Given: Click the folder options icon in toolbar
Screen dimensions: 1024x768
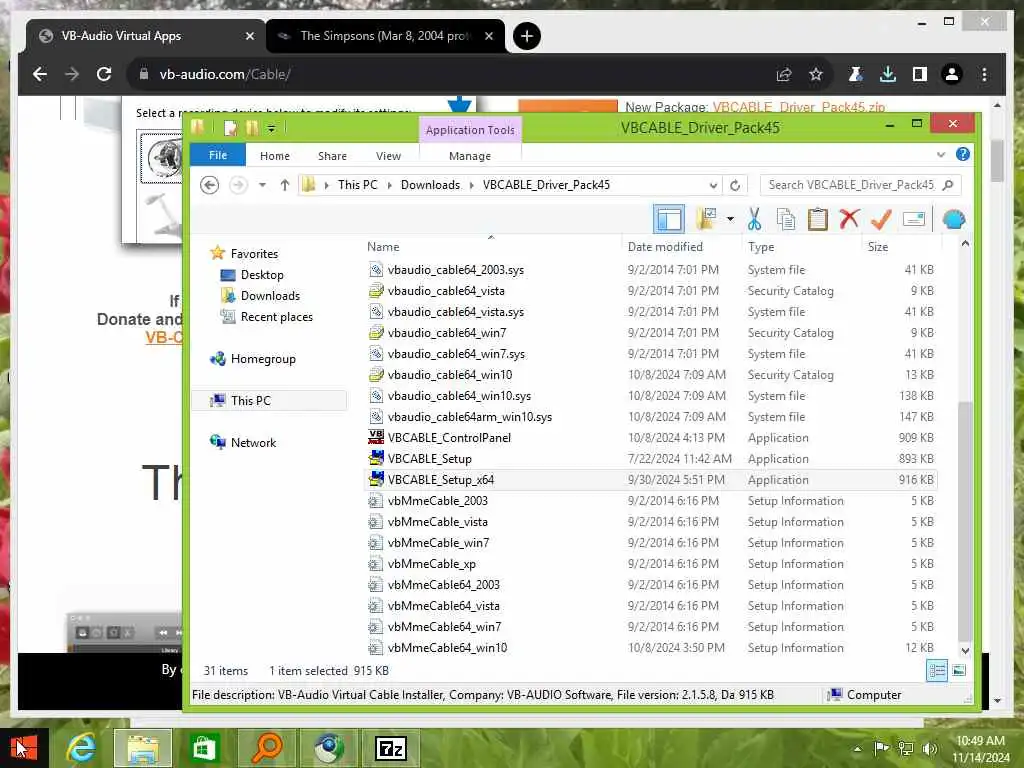Looking at the screenshot, I should click(706, 219).
